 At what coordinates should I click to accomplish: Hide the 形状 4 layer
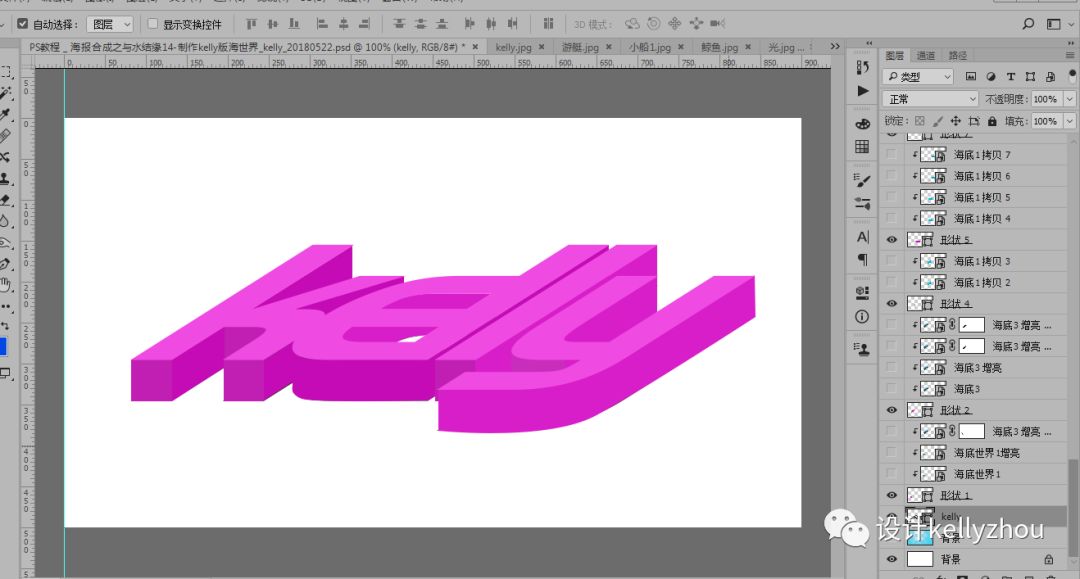click(x=892, y=304)
